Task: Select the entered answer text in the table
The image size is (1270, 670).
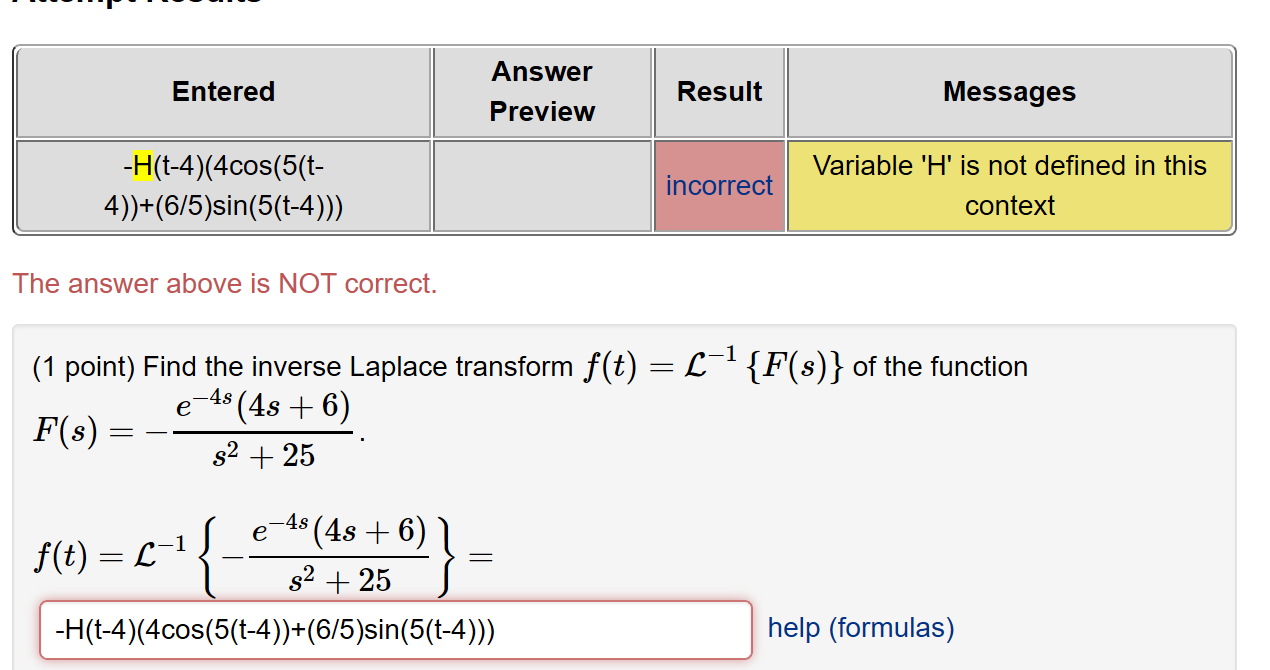Action: tap(222, 186)
